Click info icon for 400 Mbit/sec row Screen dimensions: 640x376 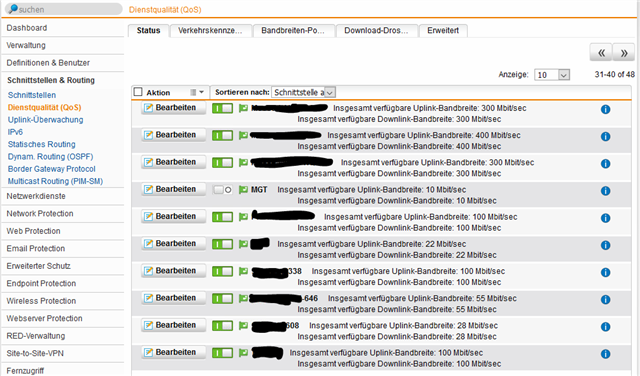coord(605,136)
